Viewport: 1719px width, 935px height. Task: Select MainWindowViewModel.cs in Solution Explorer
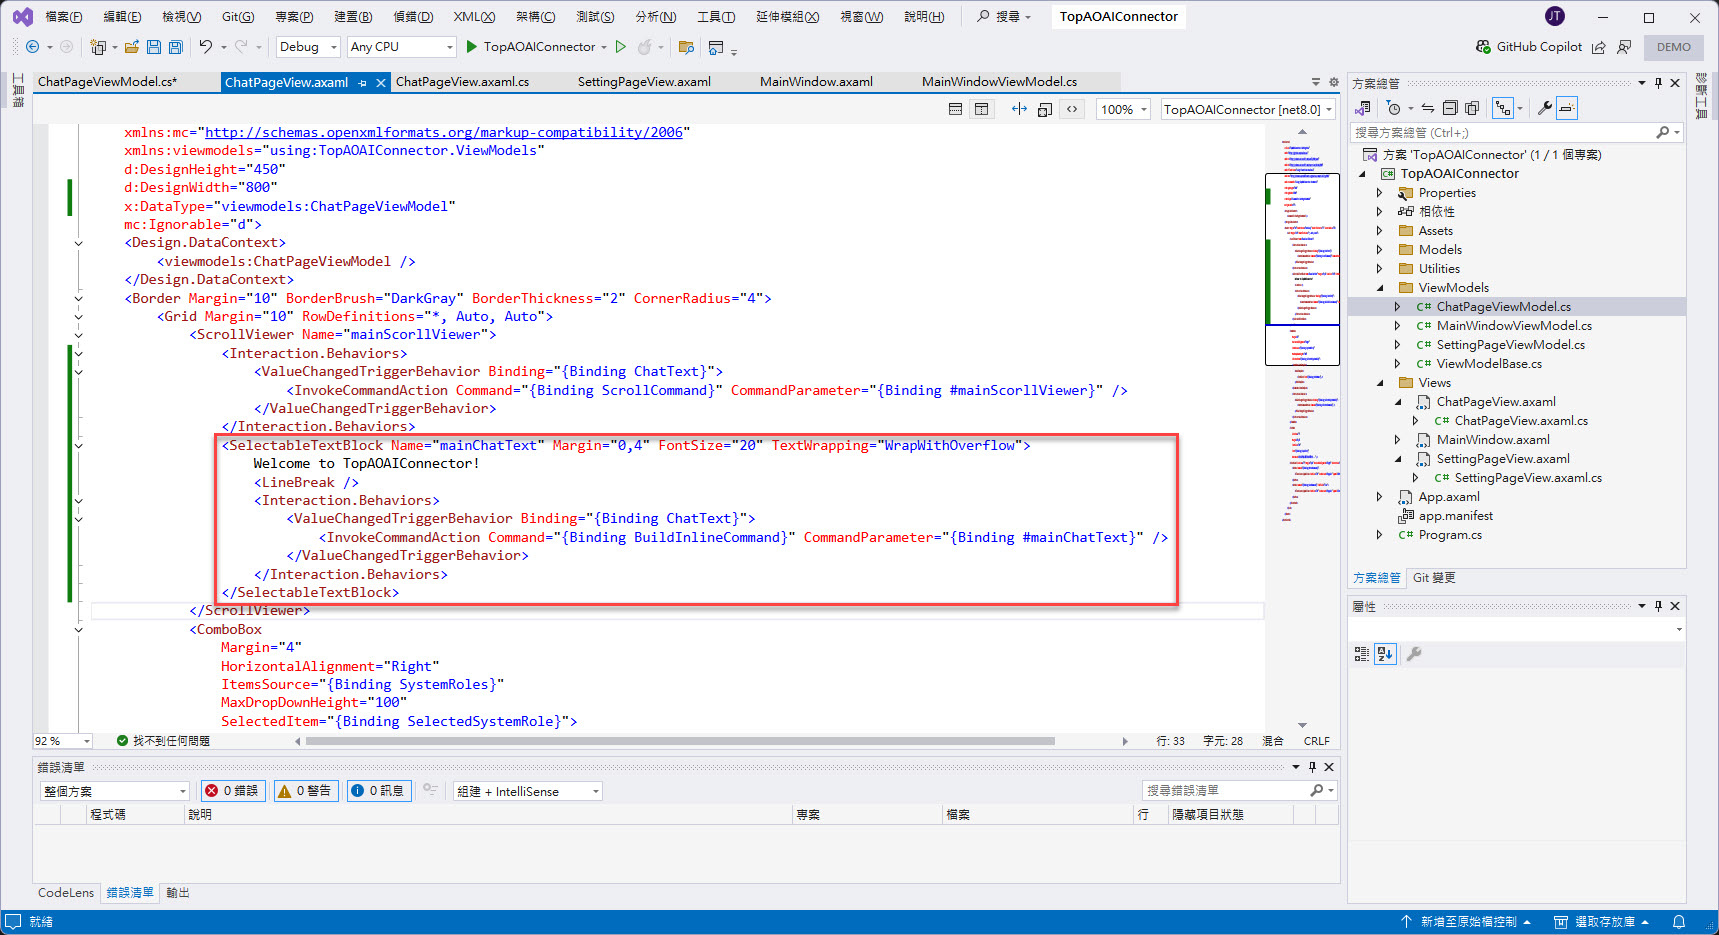click(x=1514, y=326)
